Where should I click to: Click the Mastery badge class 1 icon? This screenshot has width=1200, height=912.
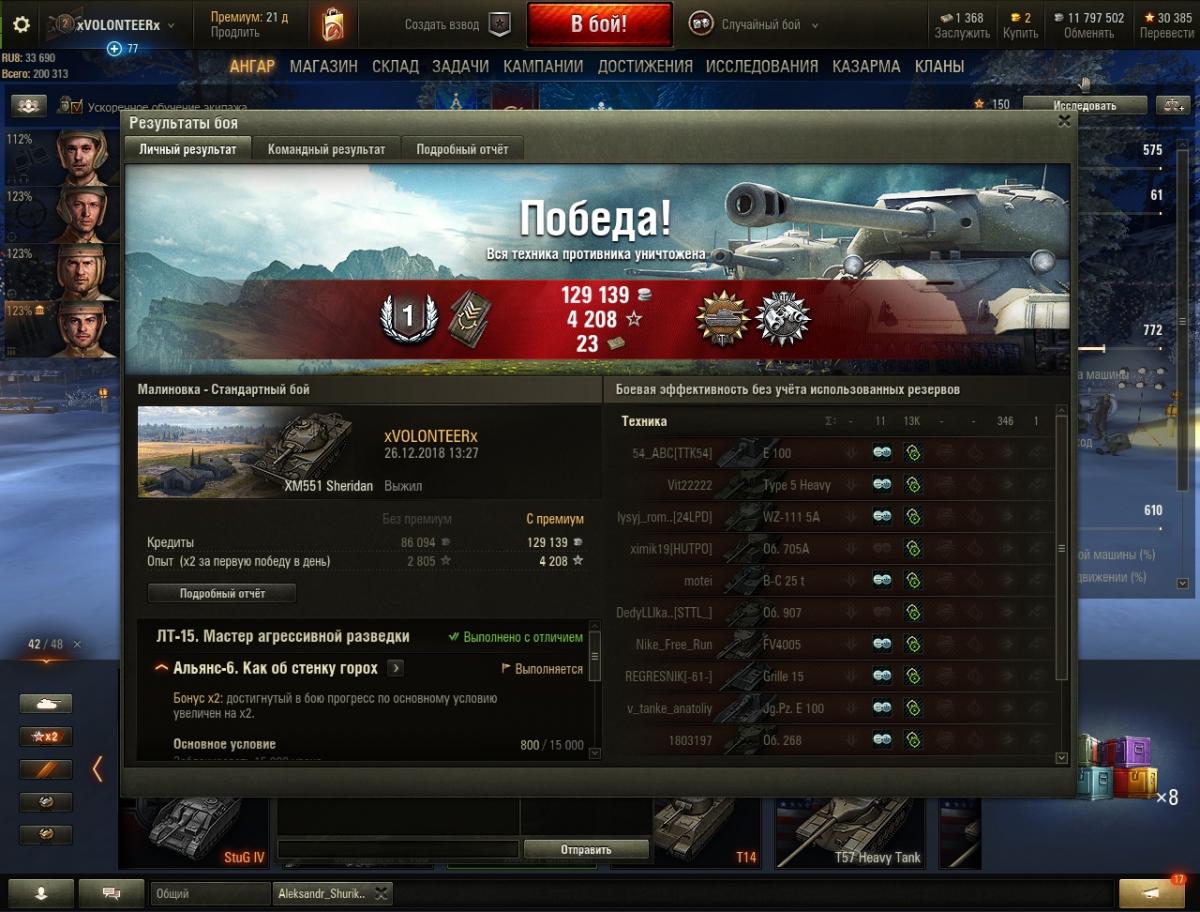click(406, 318)
